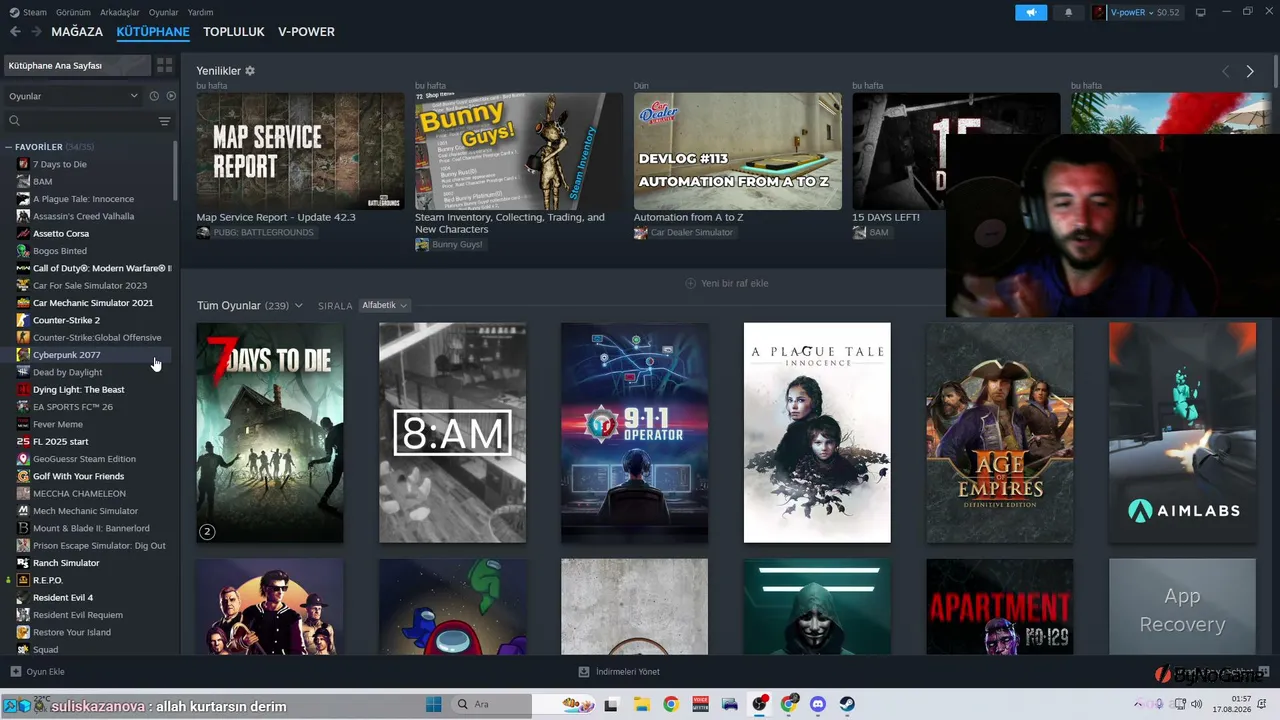The height and width of the screenshot is (720, 1280).
Task: Open File Explorer from the taskbar
Action: 642,704
